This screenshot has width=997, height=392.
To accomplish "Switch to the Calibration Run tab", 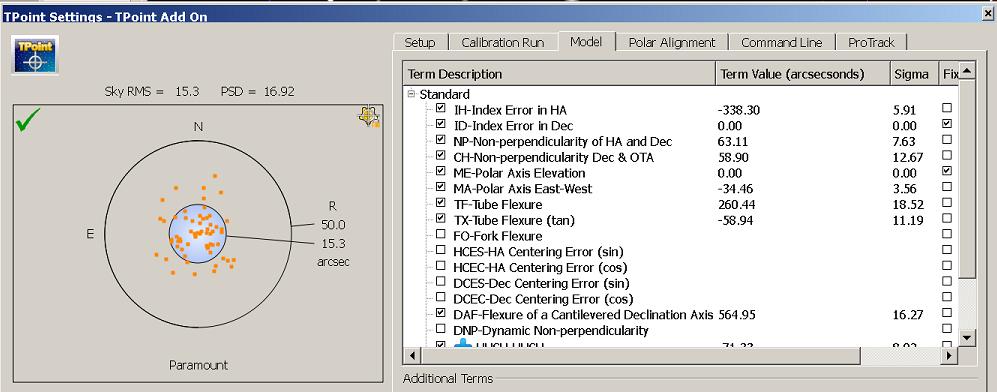I will point(503,43).
